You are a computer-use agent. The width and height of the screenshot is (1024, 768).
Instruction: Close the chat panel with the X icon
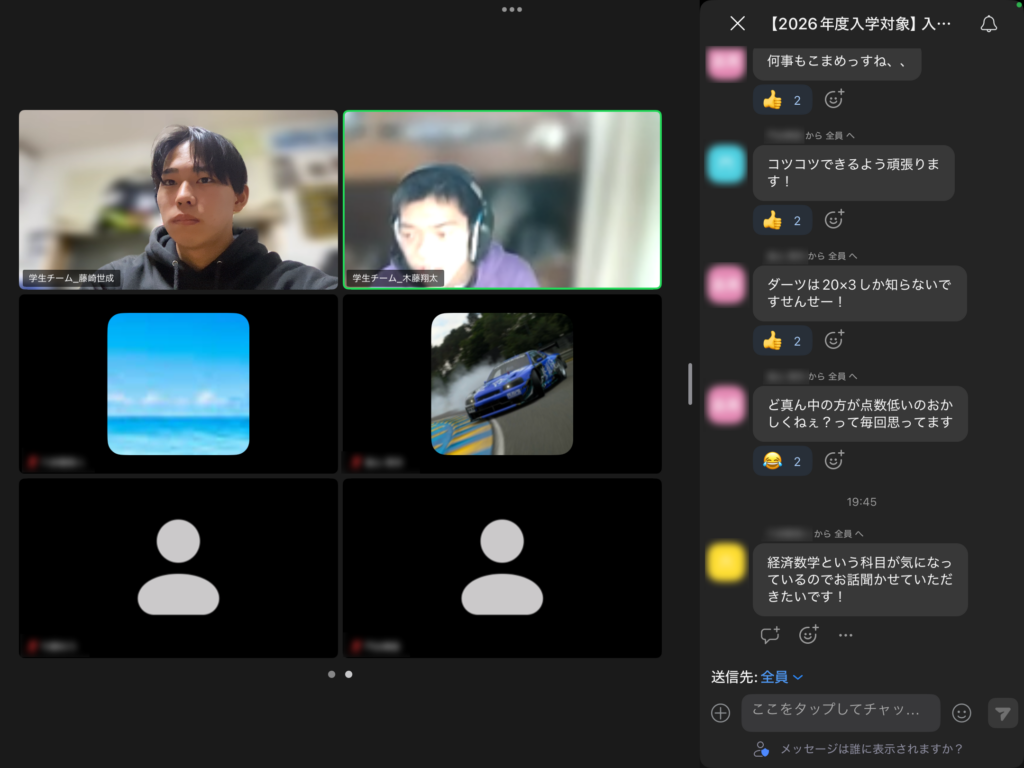tap(737, 24)
